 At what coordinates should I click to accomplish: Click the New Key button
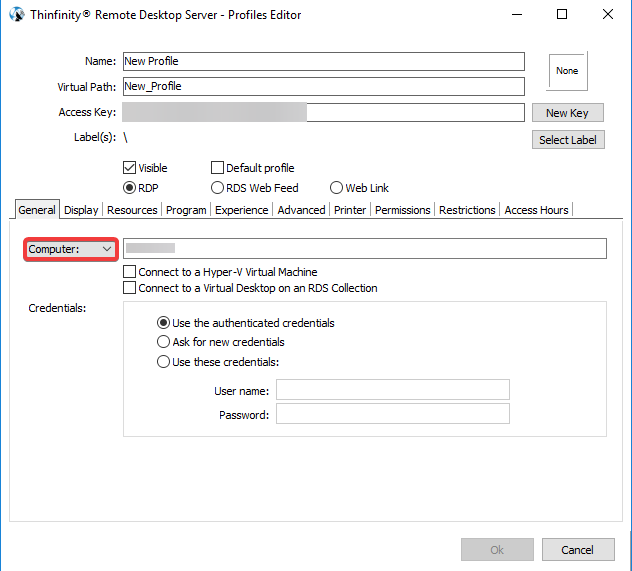tap(568, 113)
